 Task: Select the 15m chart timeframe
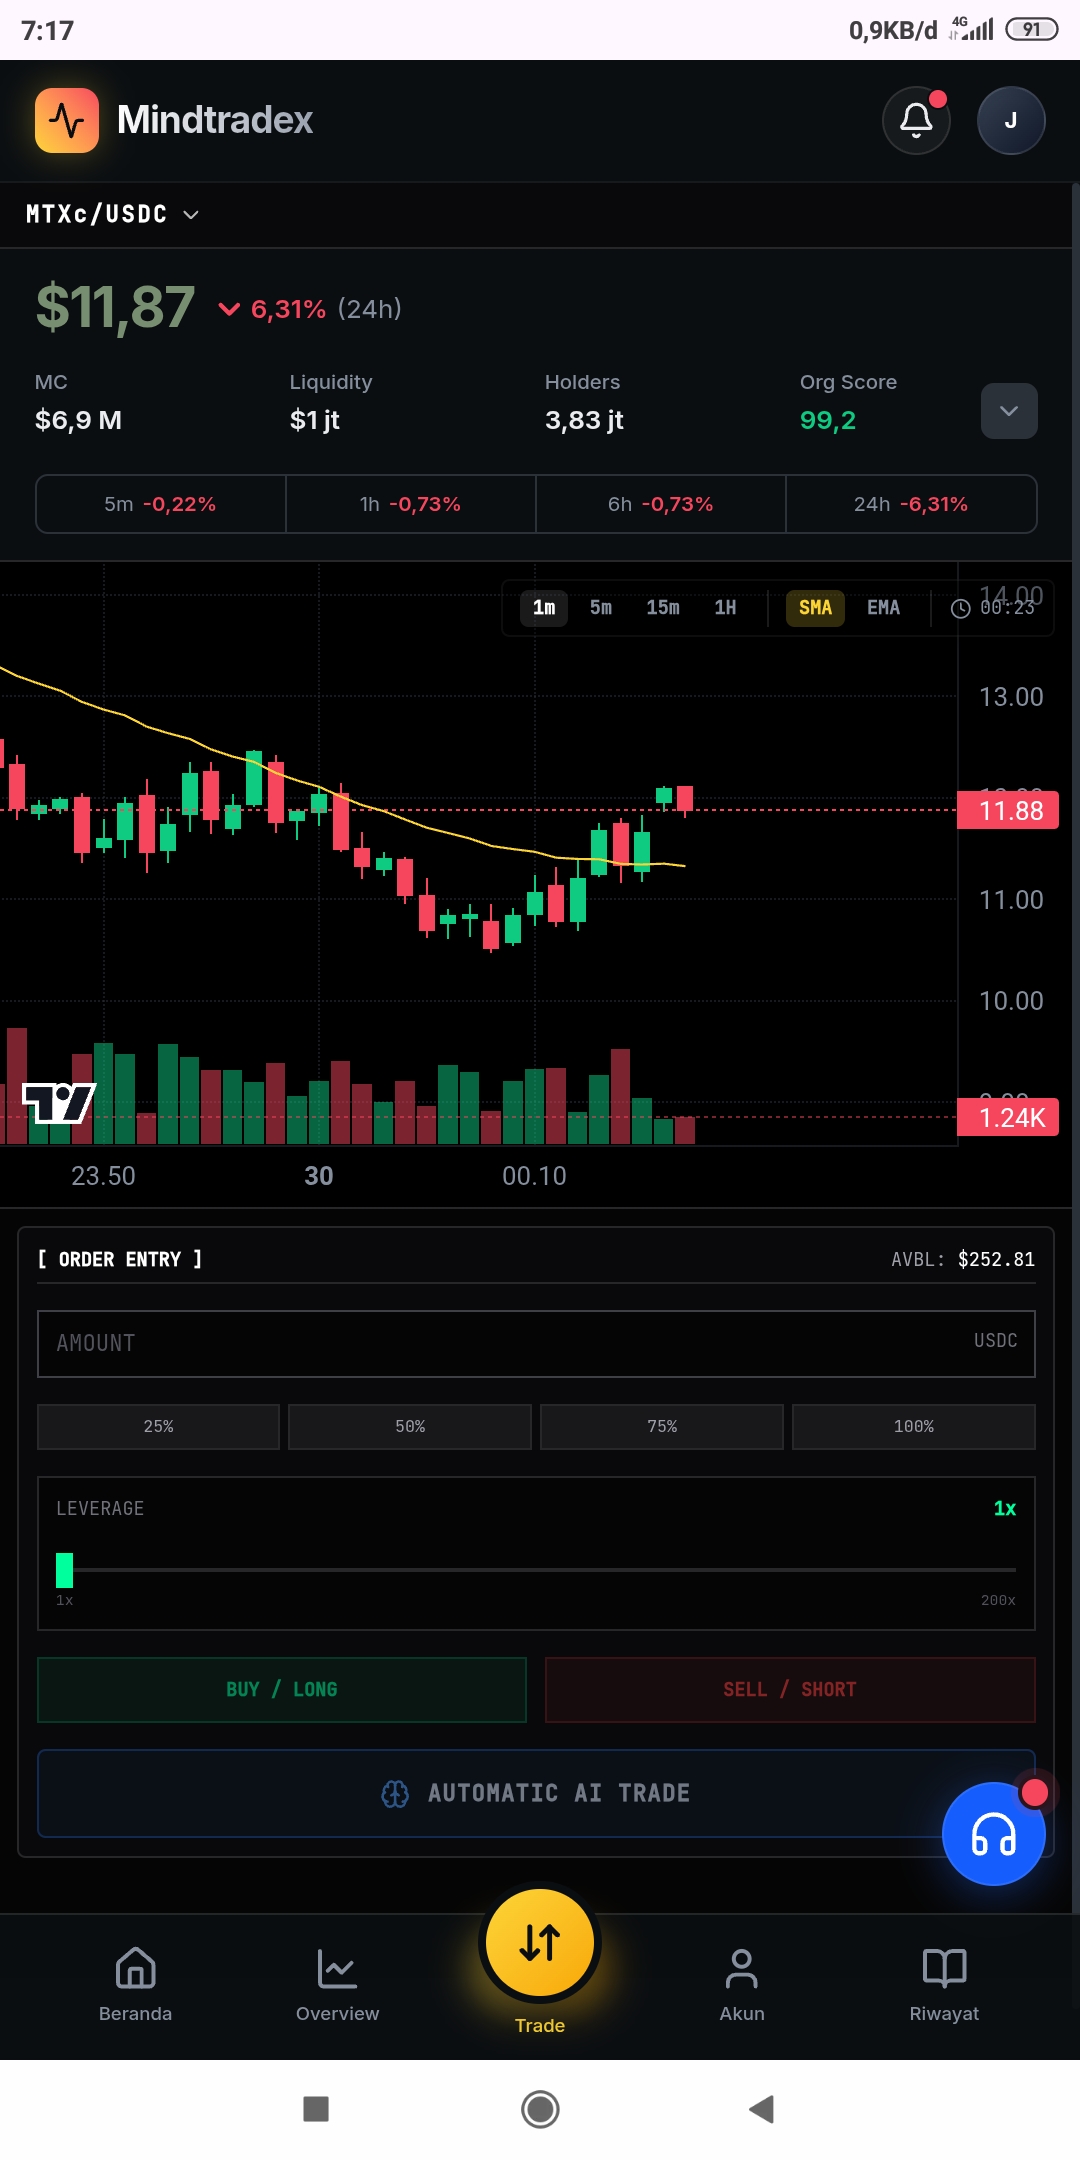tap(663, 608)
